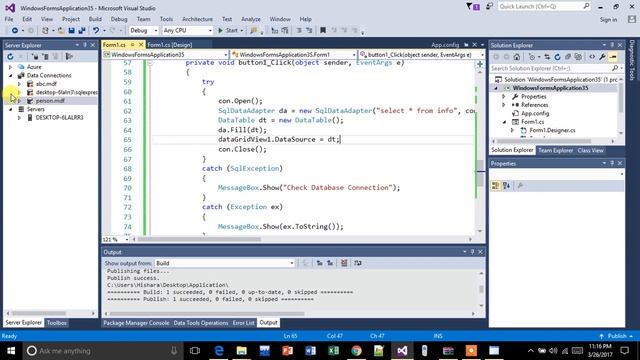The height and width of the screenshot is (360, 640).
Task: Switch to Form1.cs [Design] tab
Action: [x=169, y=44]
